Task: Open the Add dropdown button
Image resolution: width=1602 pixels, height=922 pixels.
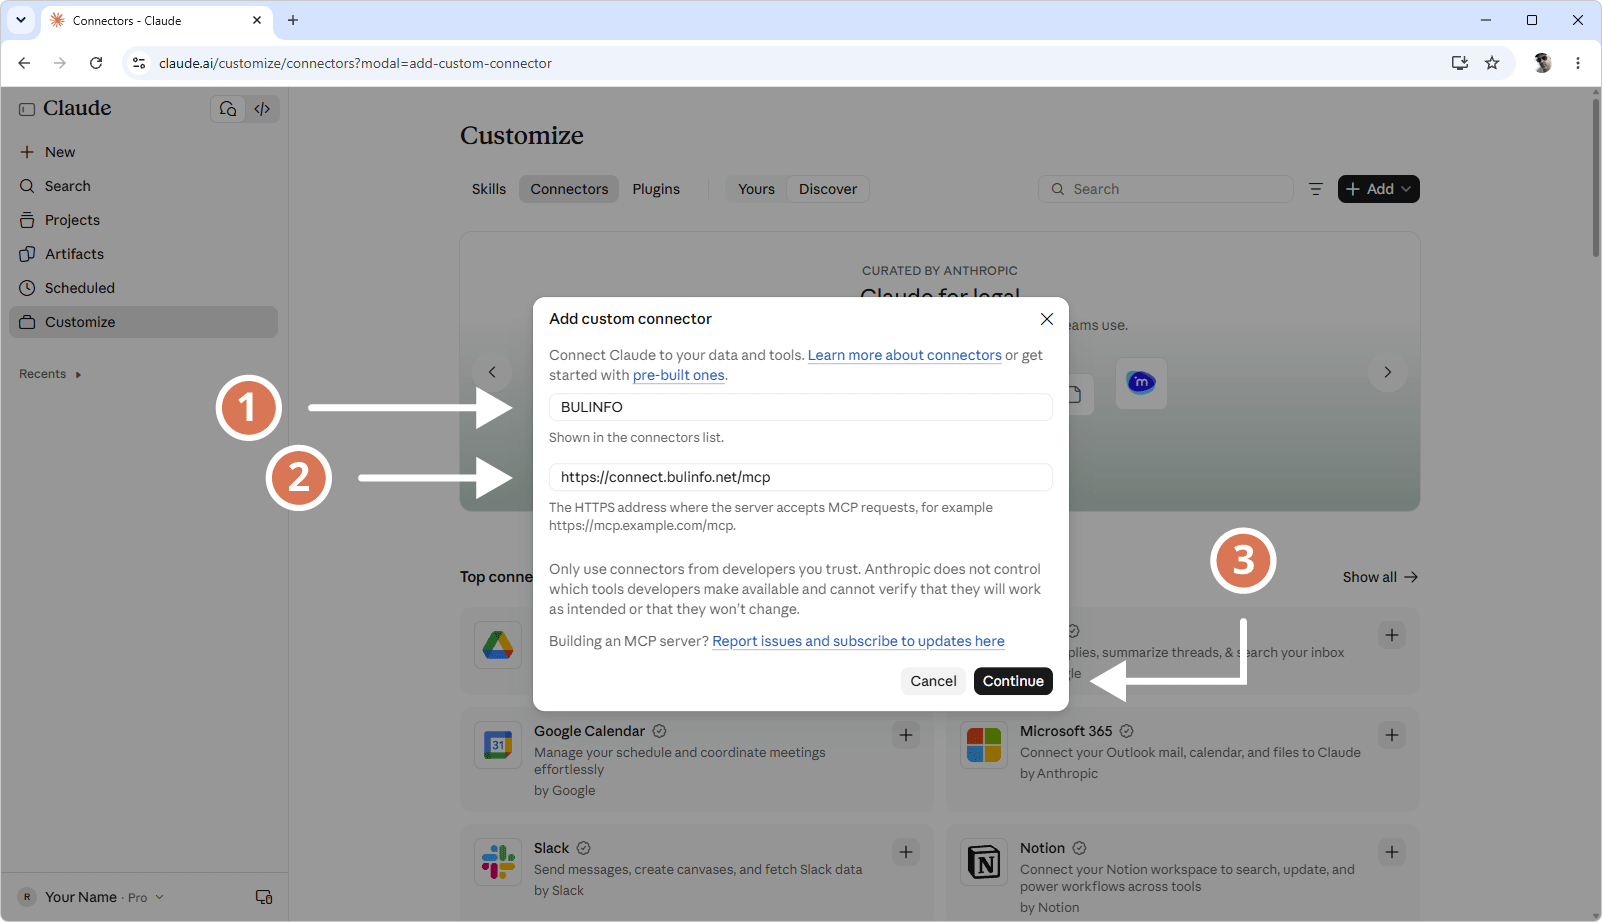Action: [1378, 189]
